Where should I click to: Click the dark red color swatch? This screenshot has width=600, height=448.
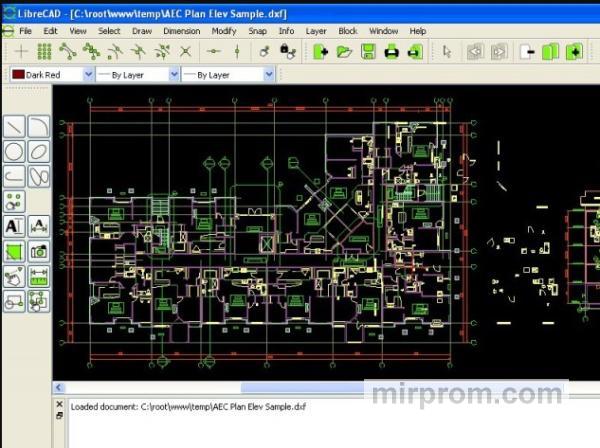[x=18, y=75]
